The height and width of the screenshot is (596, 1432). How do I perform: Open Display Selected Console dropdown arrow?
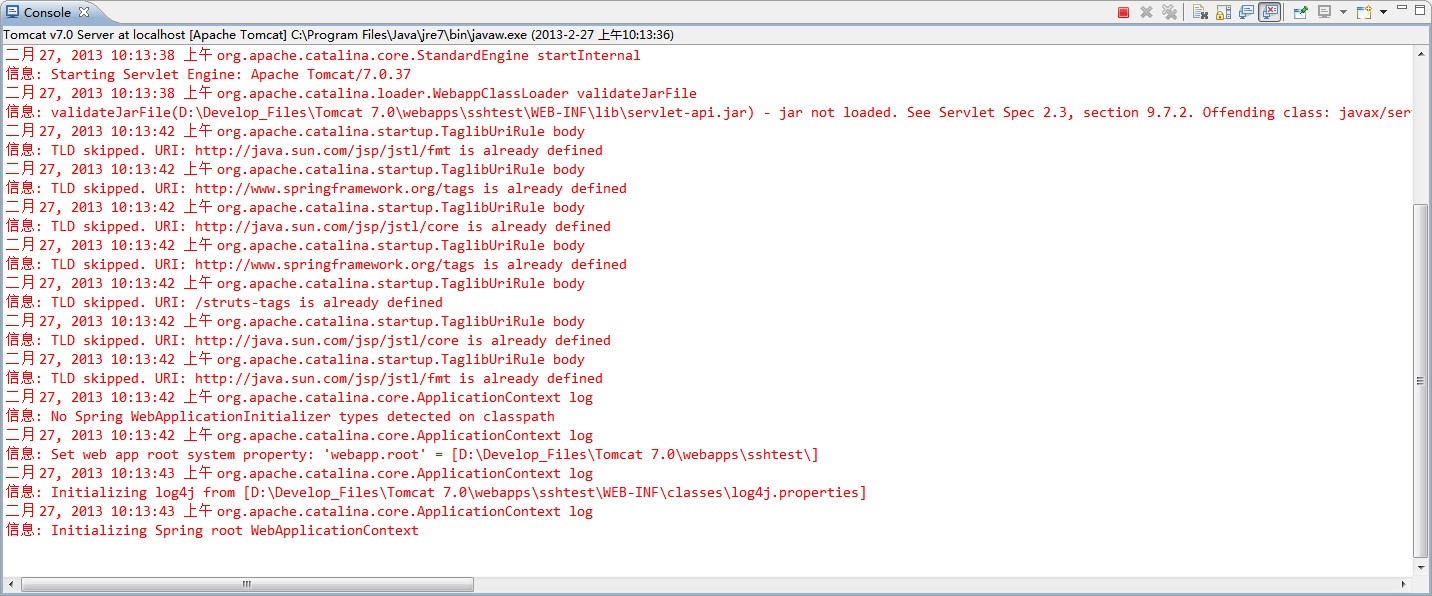(x=1343, y=12)
